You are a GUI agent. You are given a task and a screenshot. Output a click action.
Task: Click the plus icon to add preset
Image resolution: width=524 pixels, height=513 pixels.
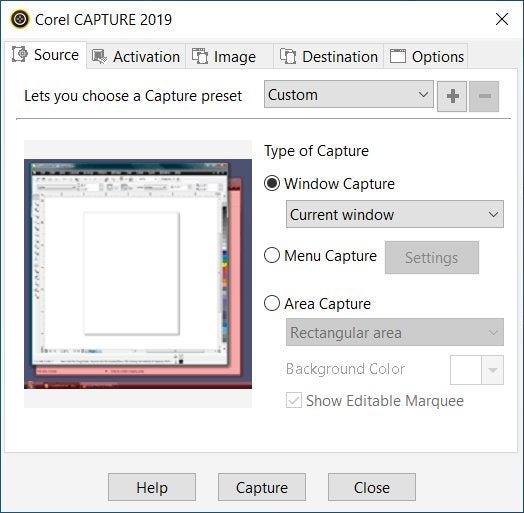[452, 96]
